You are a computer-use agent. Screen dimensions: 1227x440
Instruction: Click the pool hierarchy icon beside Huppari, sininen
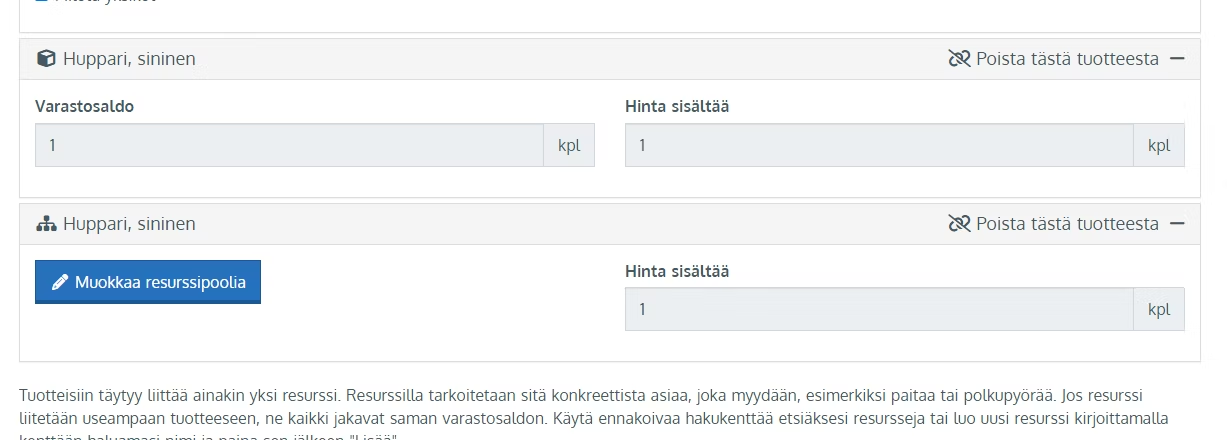46,224
